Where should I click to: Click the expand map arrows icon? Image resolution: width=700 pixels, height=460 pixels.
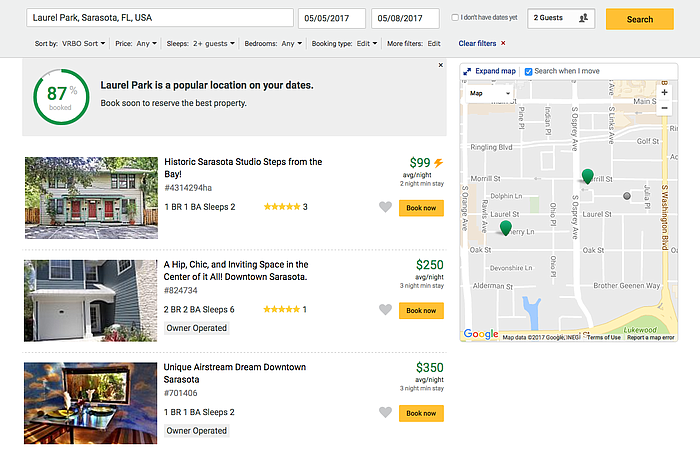(467, 71)
